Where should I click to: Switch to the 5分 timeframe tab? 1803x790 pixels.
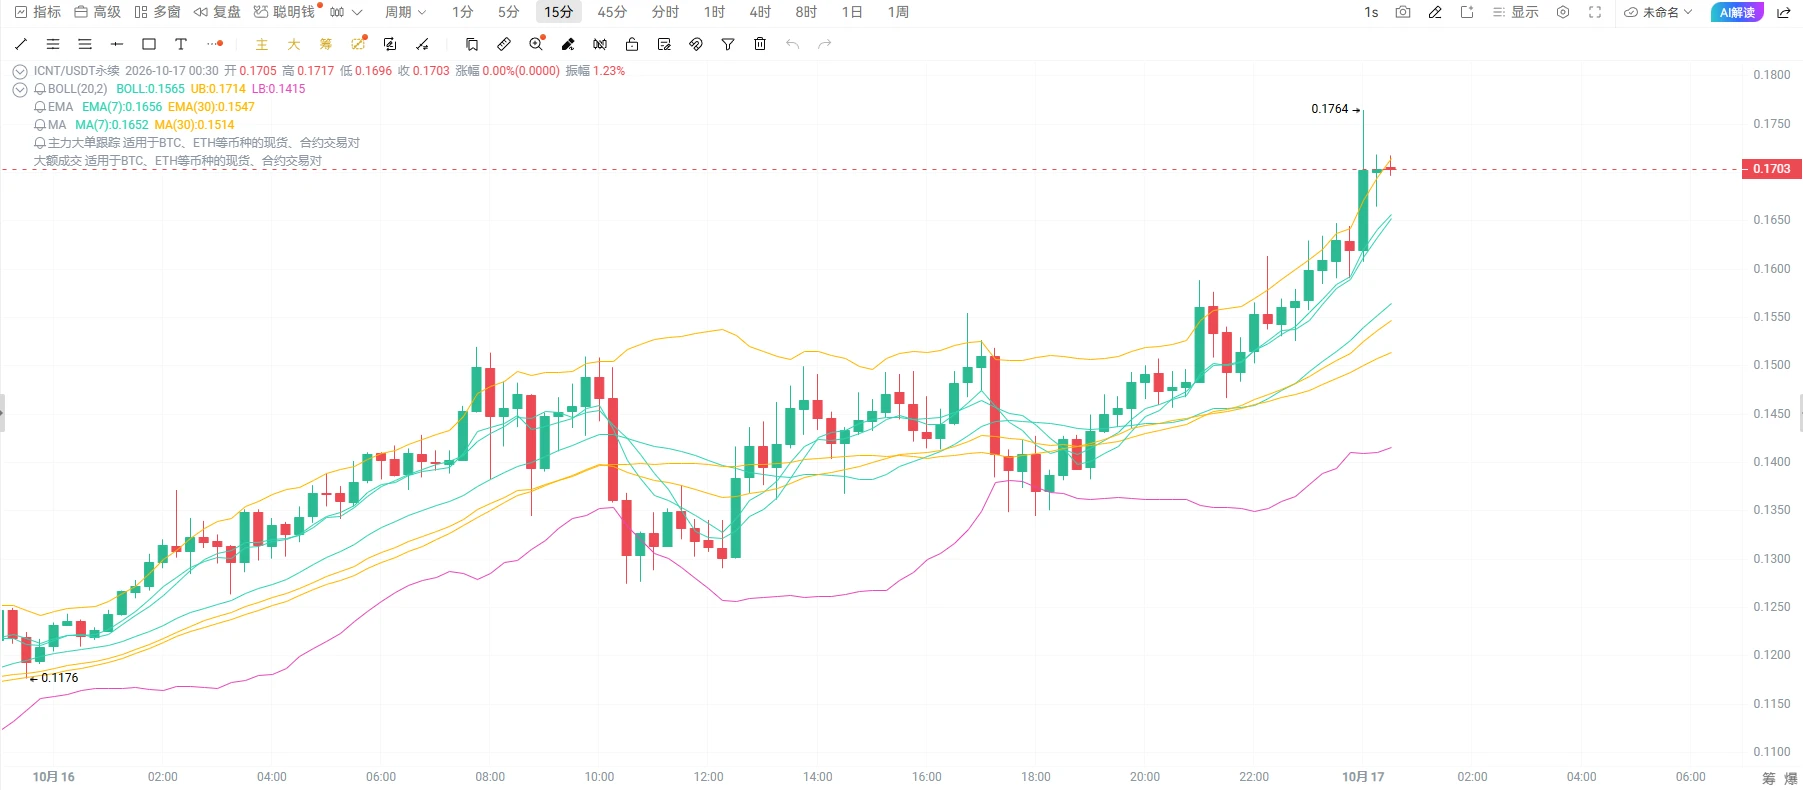509,12
